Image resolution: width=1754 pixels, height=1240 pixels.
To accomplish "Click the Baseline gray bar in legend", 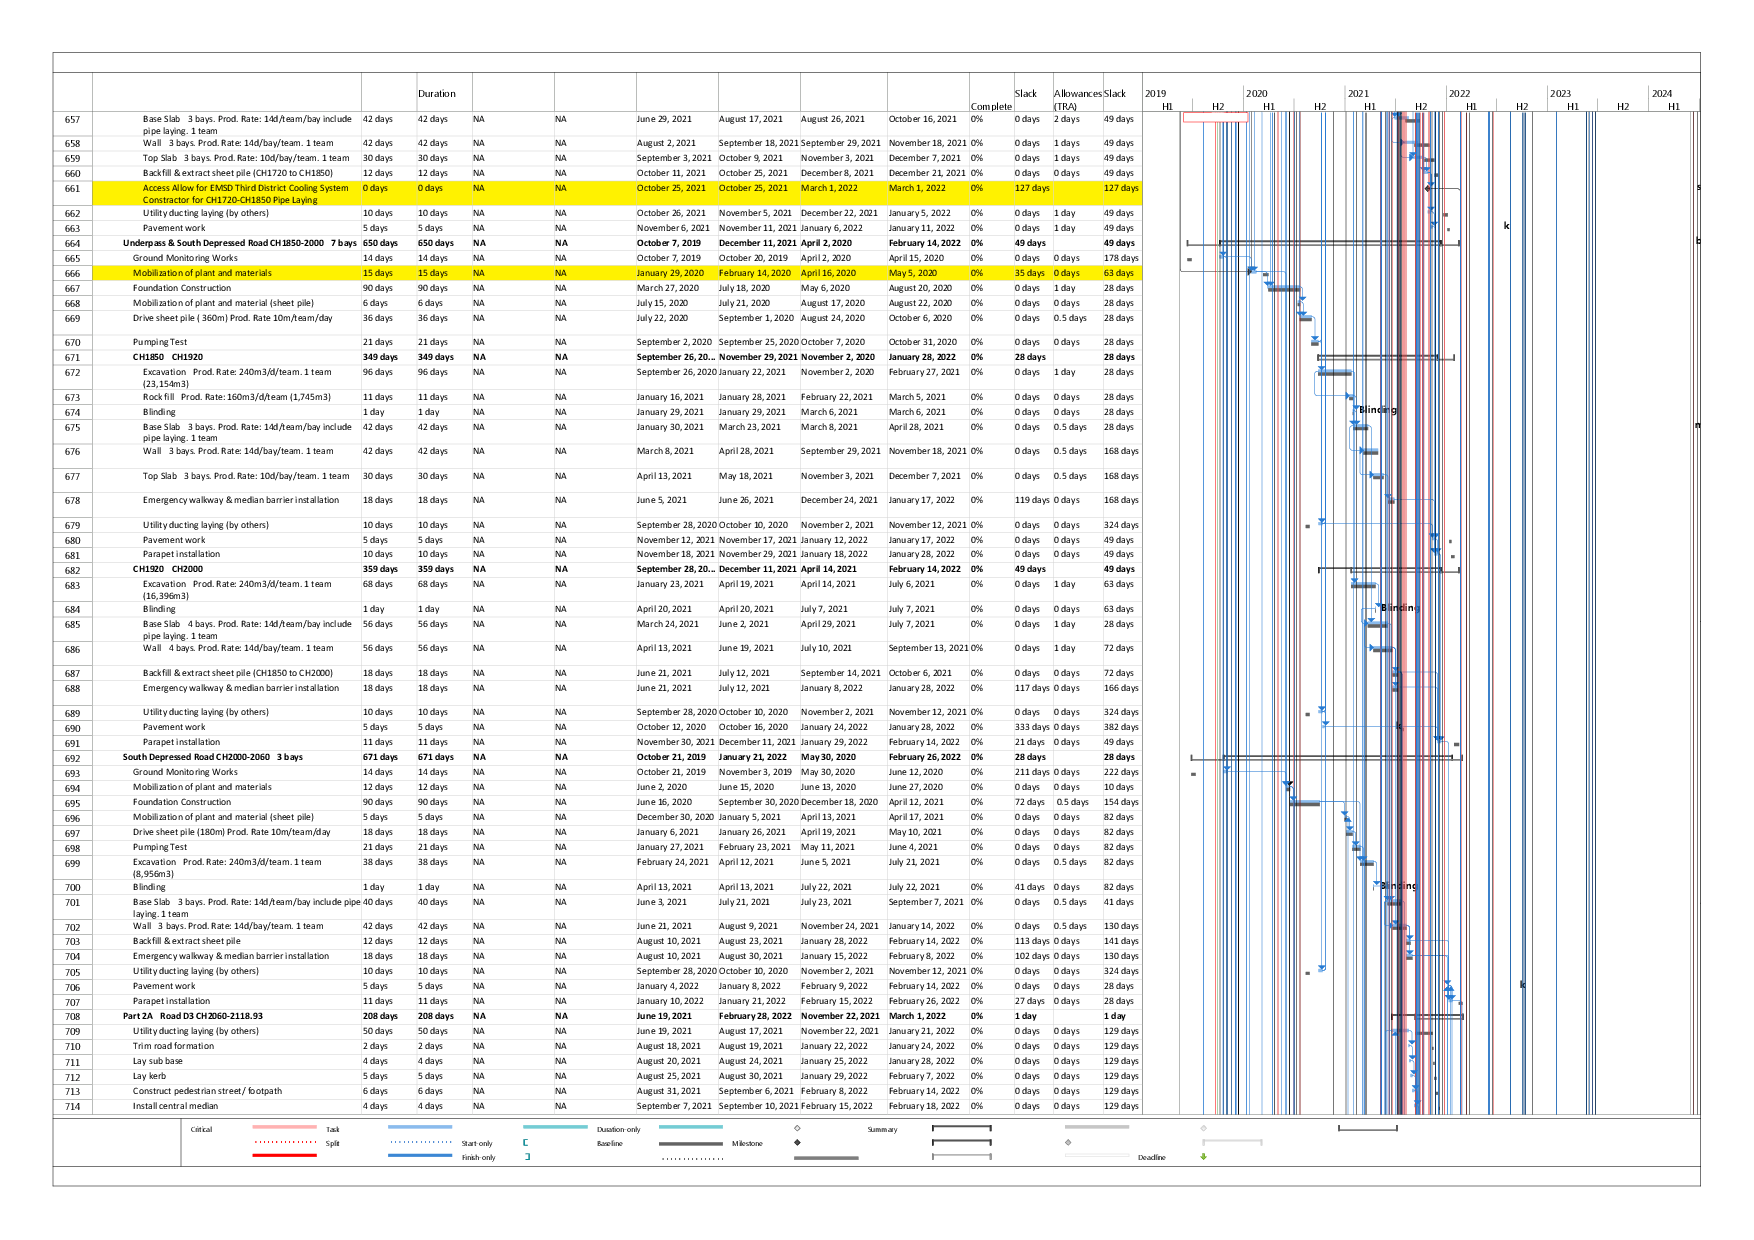I will (690, 1143).
